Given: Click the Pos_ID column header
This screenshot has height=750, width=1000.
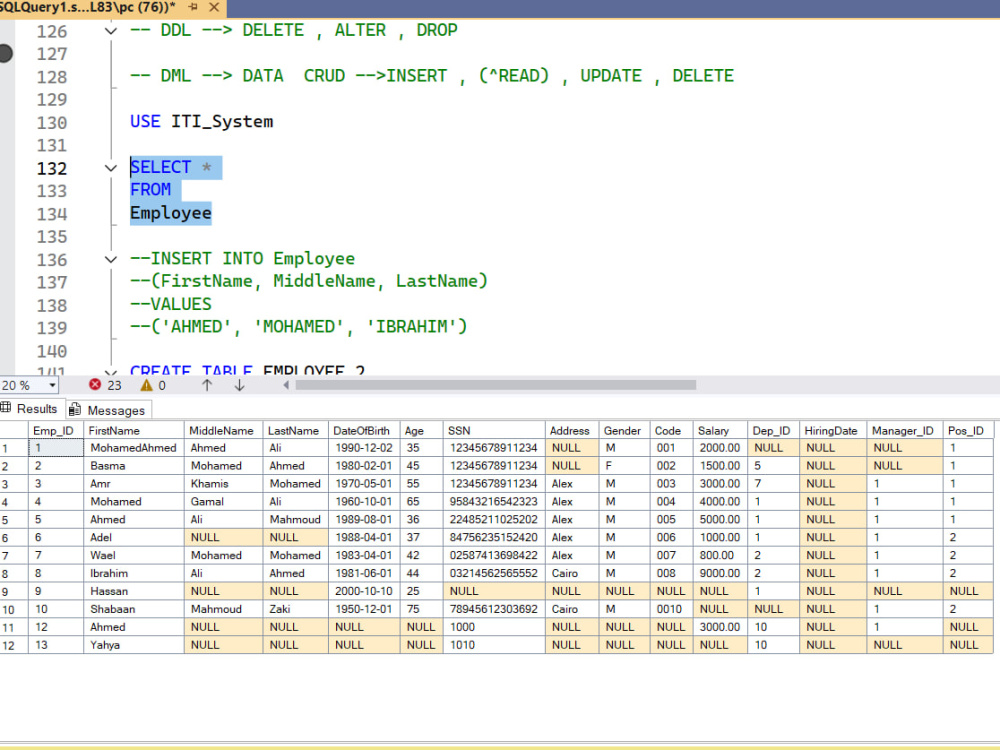Looking at the screenshot, I should (967, 430).
